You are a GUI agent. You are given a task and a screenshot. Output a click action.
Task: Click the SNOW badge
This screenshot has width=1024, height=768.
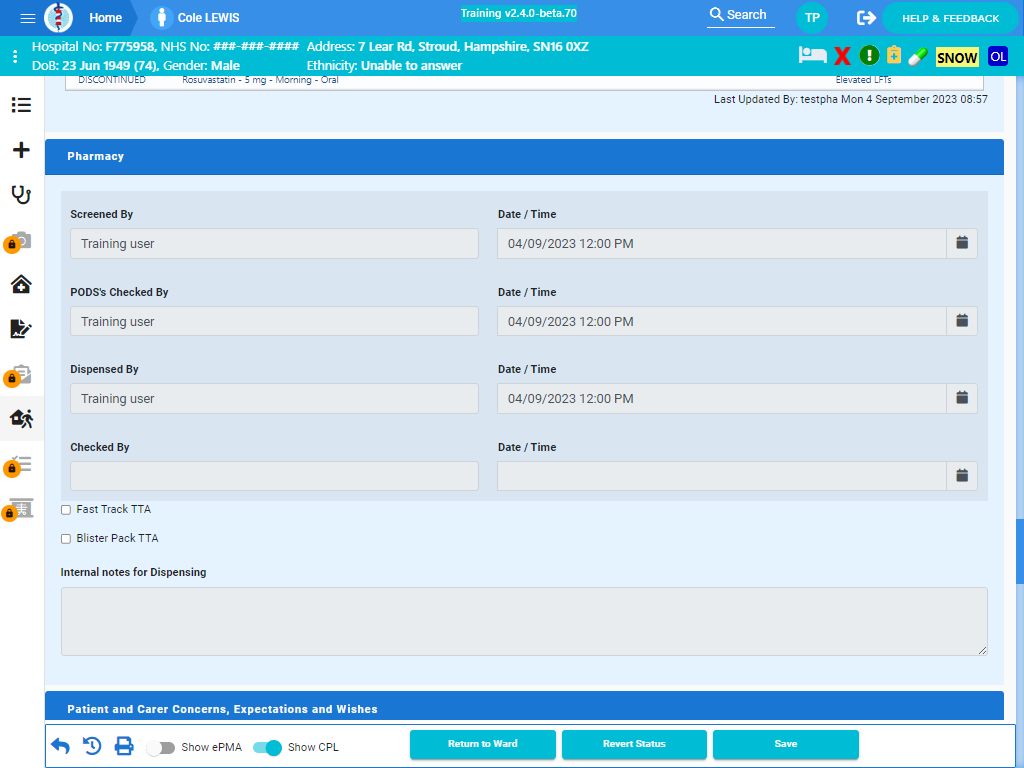click(957, 57)
